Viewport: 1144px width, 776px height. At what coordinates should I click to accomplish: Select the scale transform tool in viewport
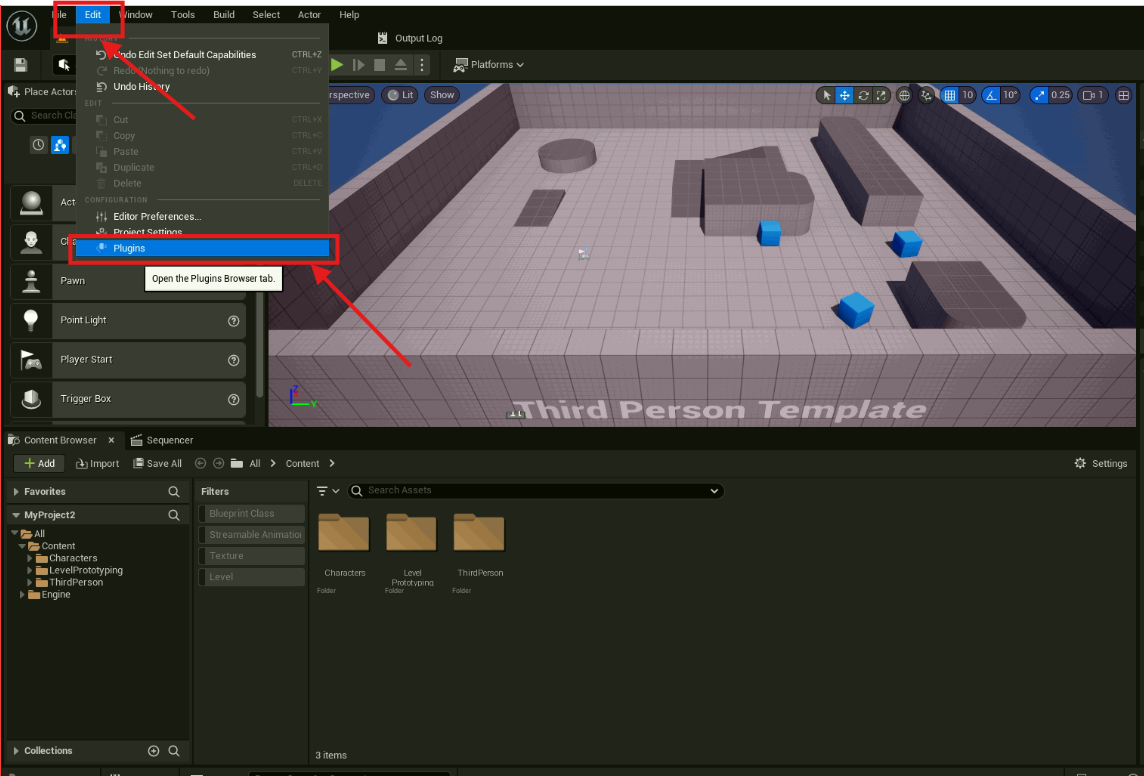pos(881,96)
